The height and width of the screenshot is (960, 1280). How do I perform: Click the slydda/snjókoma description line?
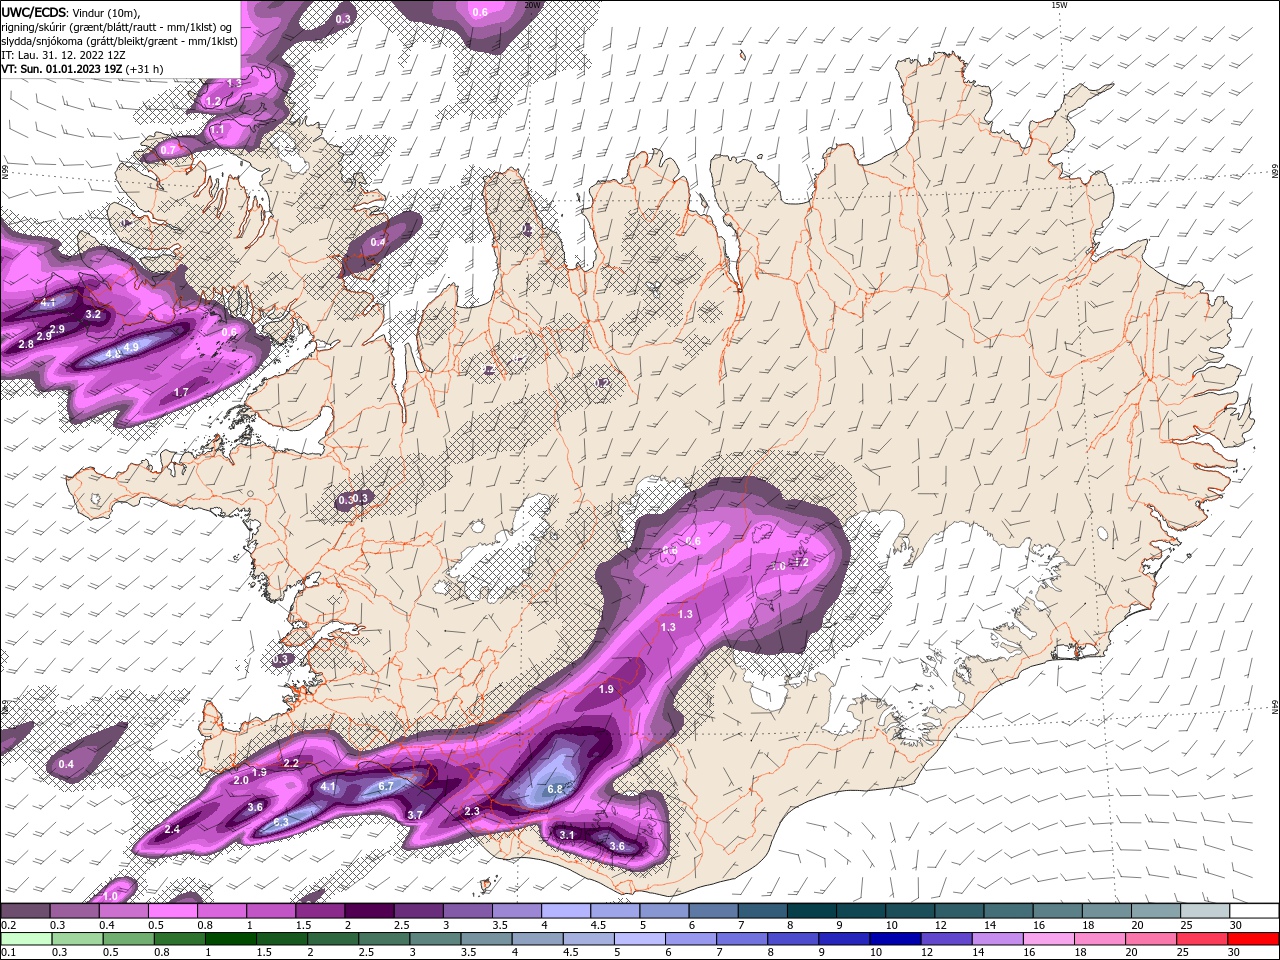tap(120, 41)
